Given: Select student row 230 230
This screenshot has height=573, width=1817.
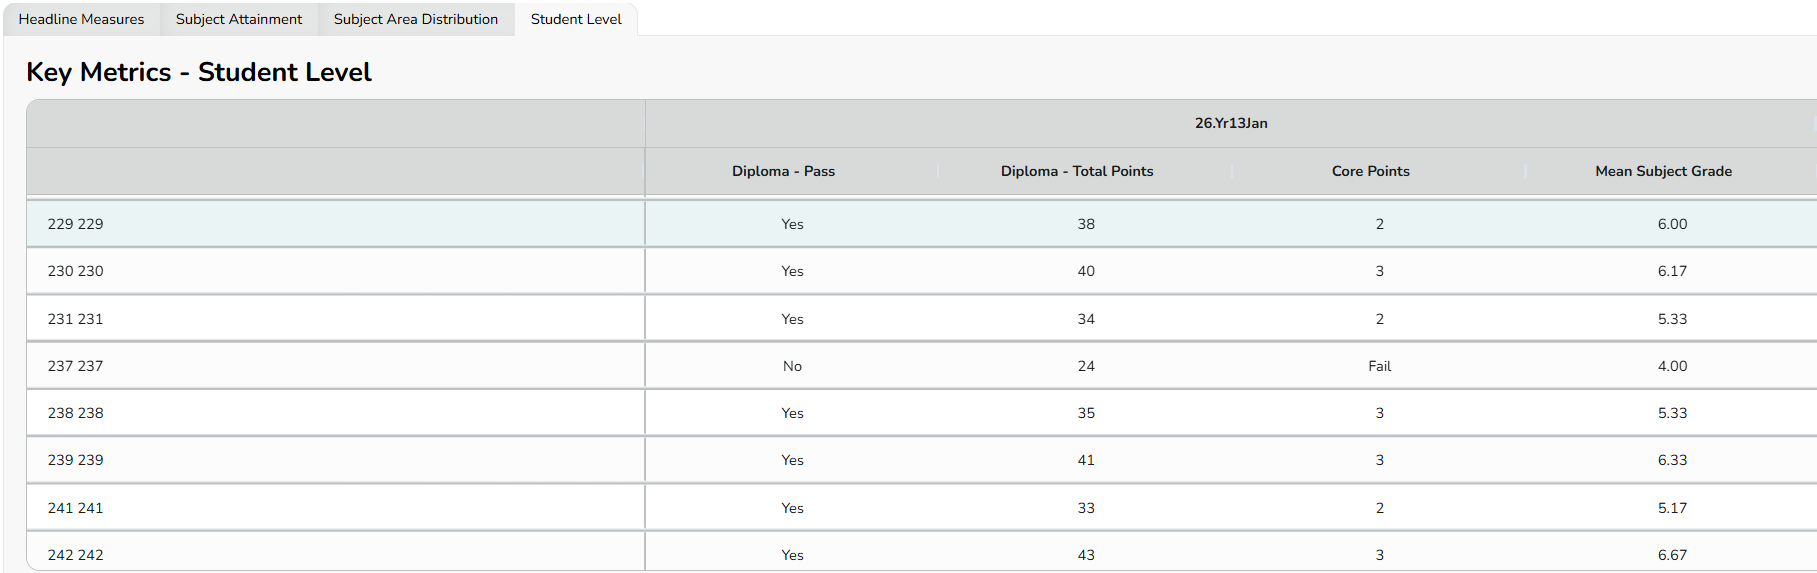Looking at the screenshot, I should 76,271.
